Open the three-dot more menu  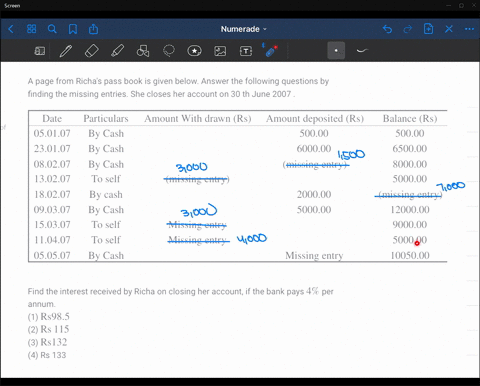[469, 29]
